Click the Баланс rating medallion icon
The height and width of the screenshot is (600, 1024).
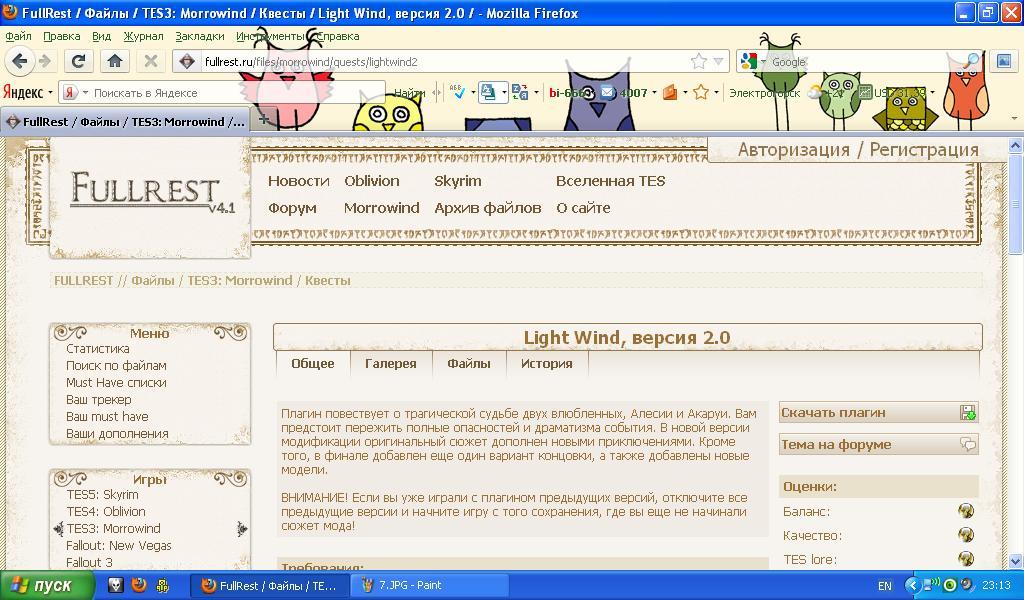tap(966, 511)
